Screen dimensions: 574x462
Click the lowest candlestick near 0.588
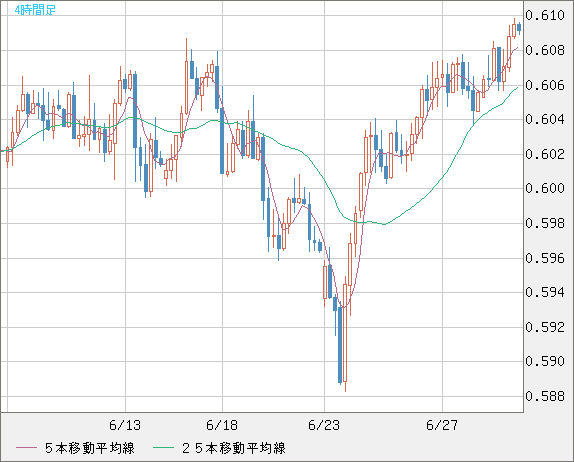coord(345,334)
